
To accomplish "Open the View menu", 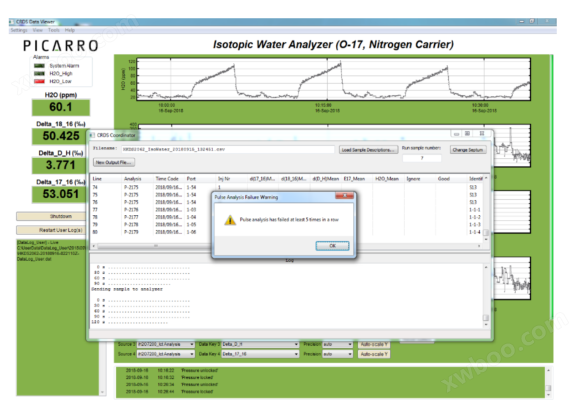I will [38, 30].
